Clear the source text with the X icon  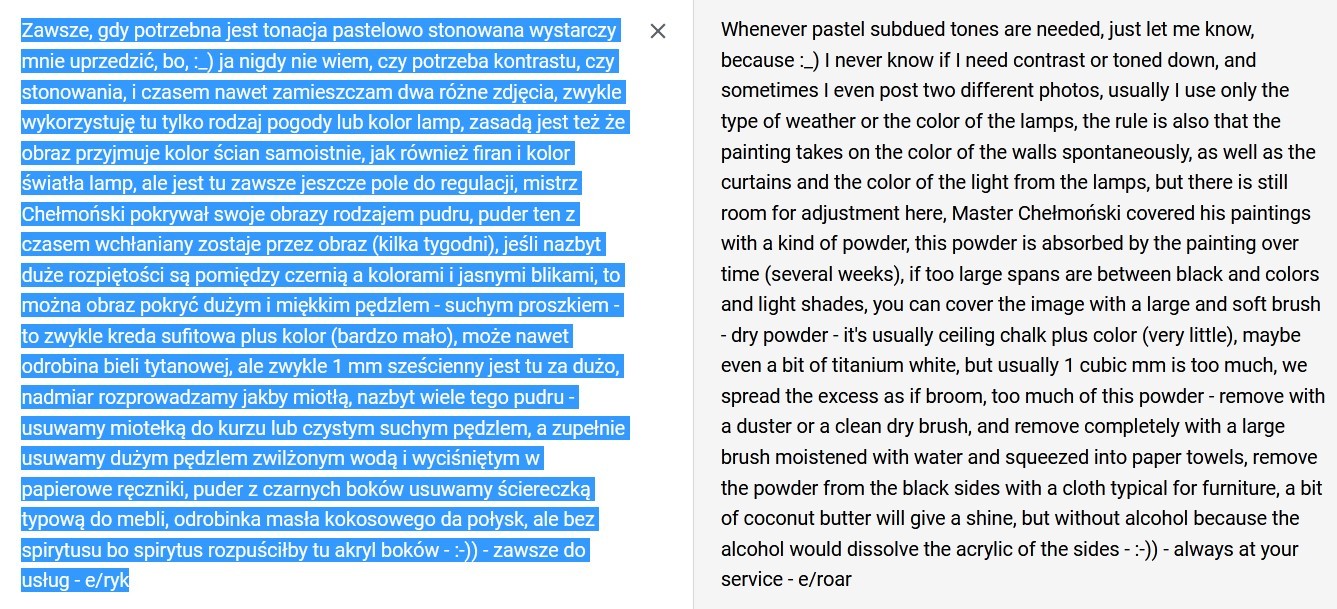point(658,31)
